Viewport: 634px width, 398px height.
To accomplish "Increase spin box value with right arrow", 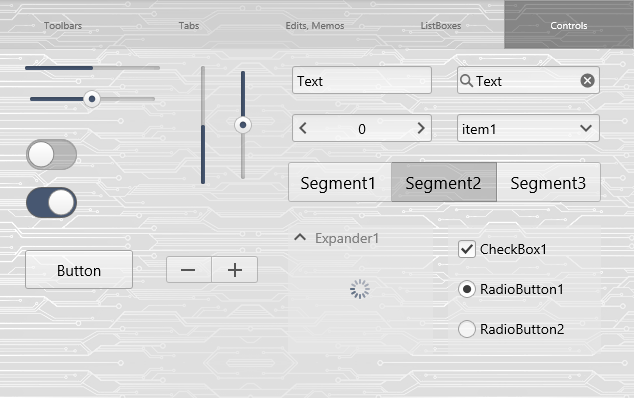I will (421, 128).
